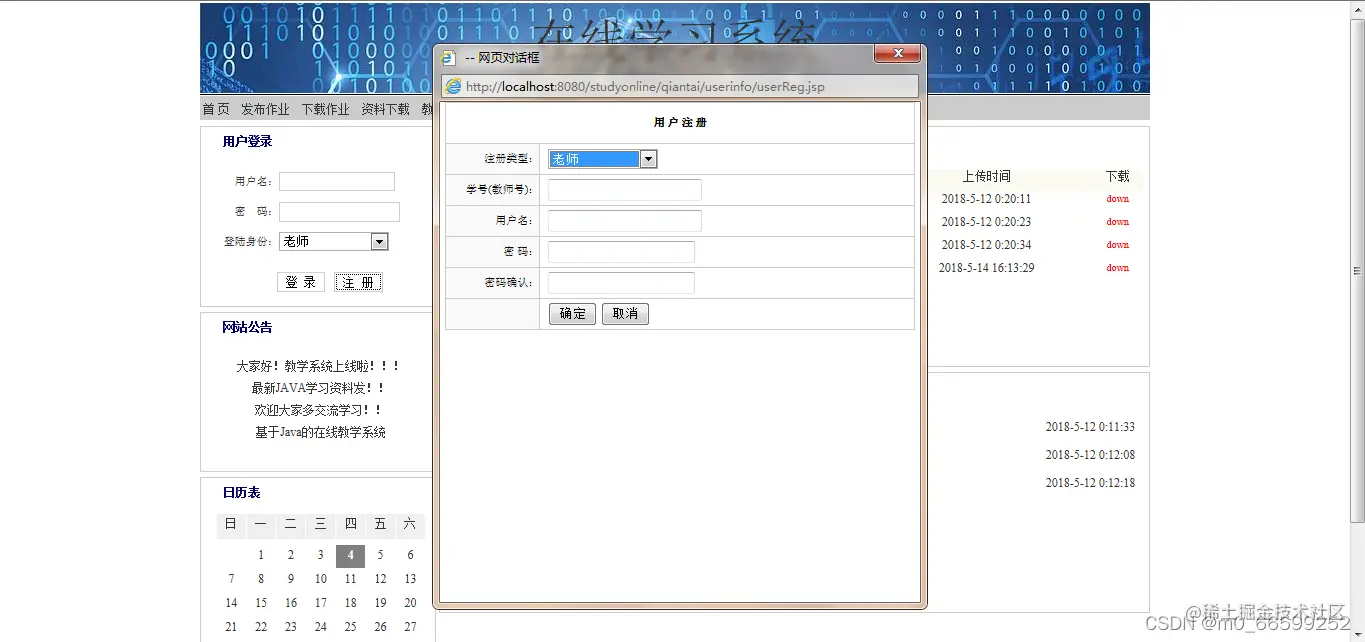
Task: Focus the 用户名 field in 用户登录 panel
Action: 337,181
